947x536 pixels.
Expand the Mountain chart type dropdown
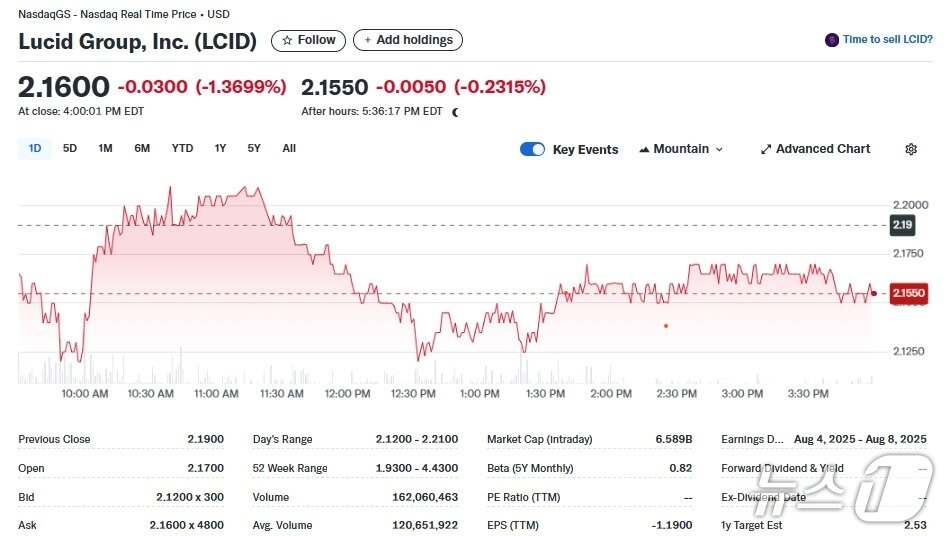719,149
